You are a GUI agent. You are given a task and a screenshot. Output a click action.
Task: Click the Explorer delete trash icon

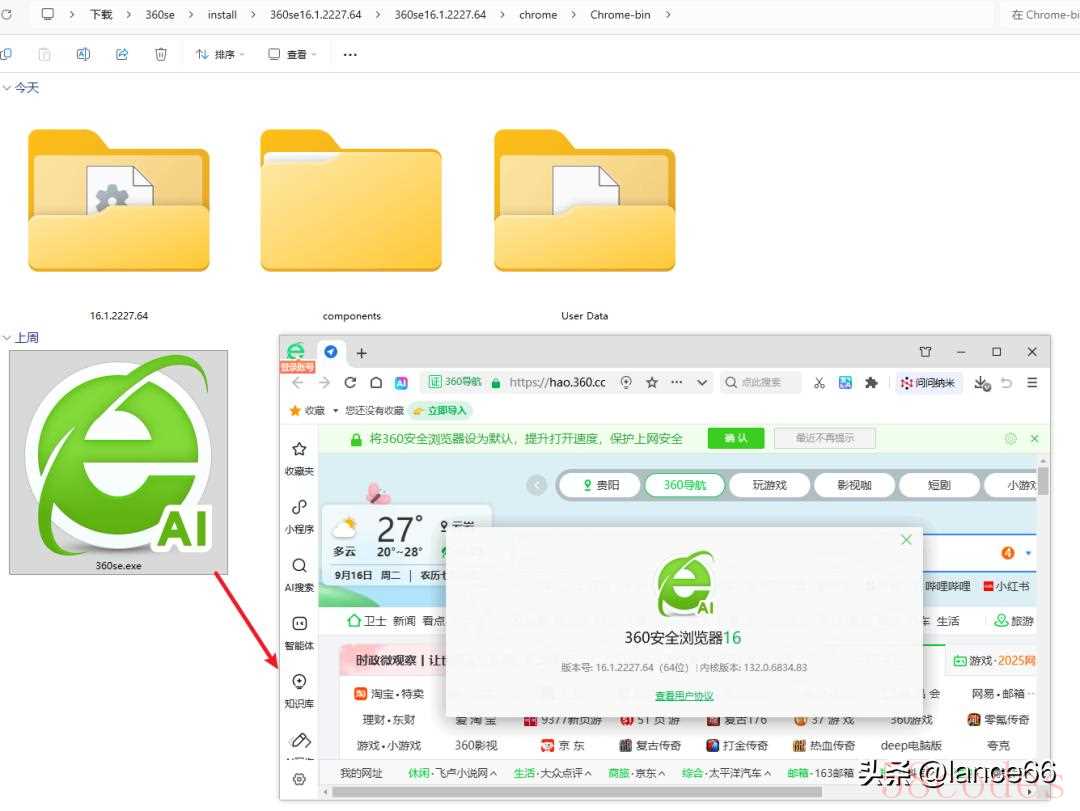pyautogui.click(x=160, y=54)
